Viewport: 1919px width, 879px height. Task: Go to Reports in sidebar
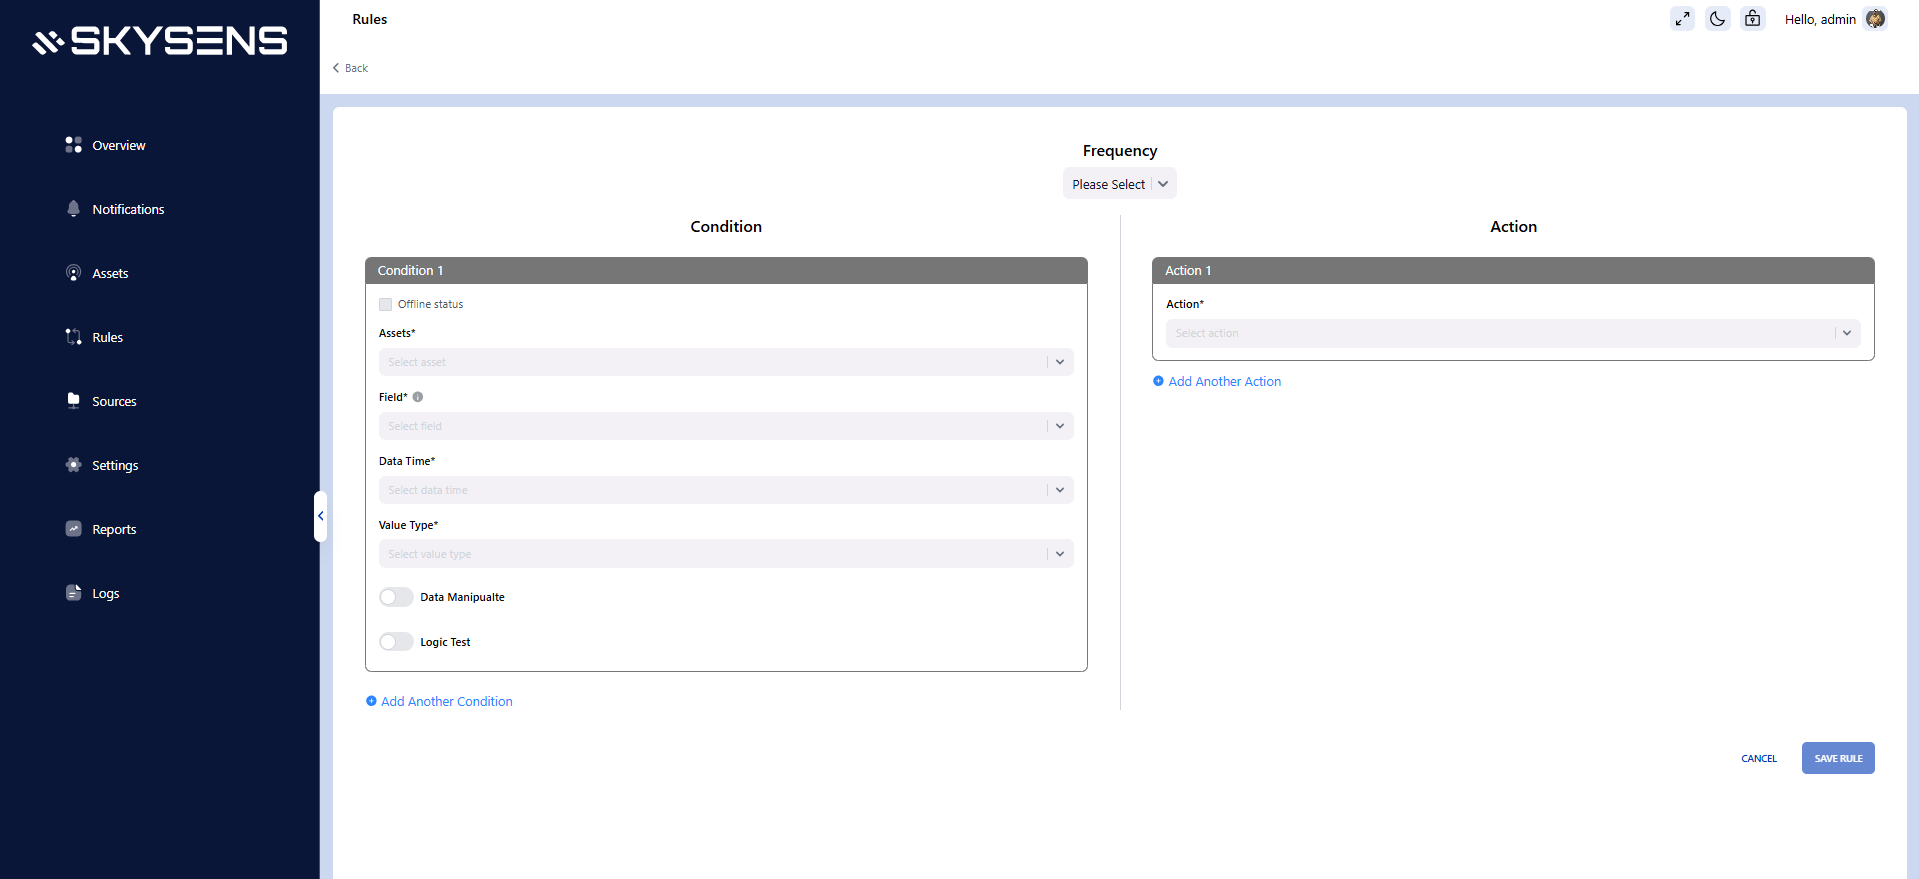pos(114,529)
